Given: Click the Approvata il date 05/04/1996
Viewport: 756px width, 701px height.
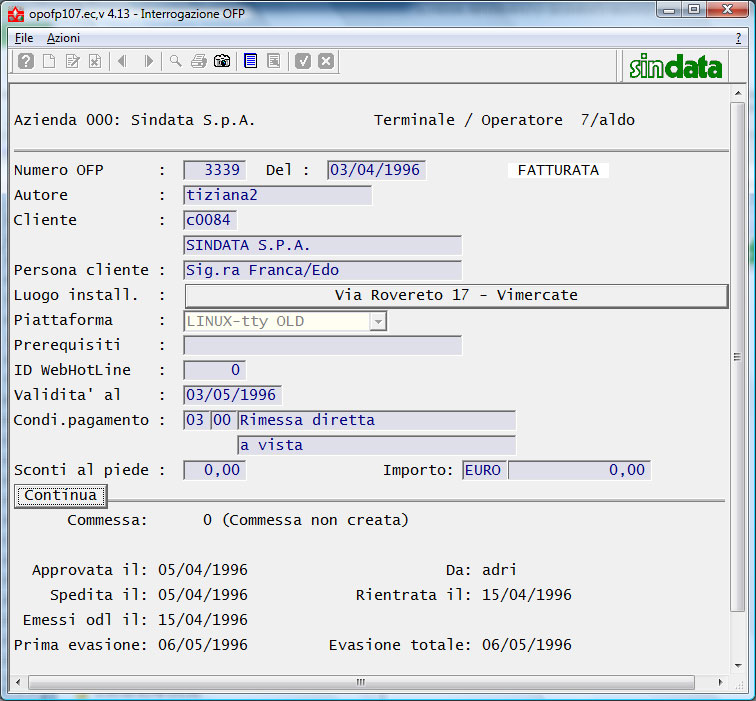Looking at the screenshot, I should pos(202,570).
